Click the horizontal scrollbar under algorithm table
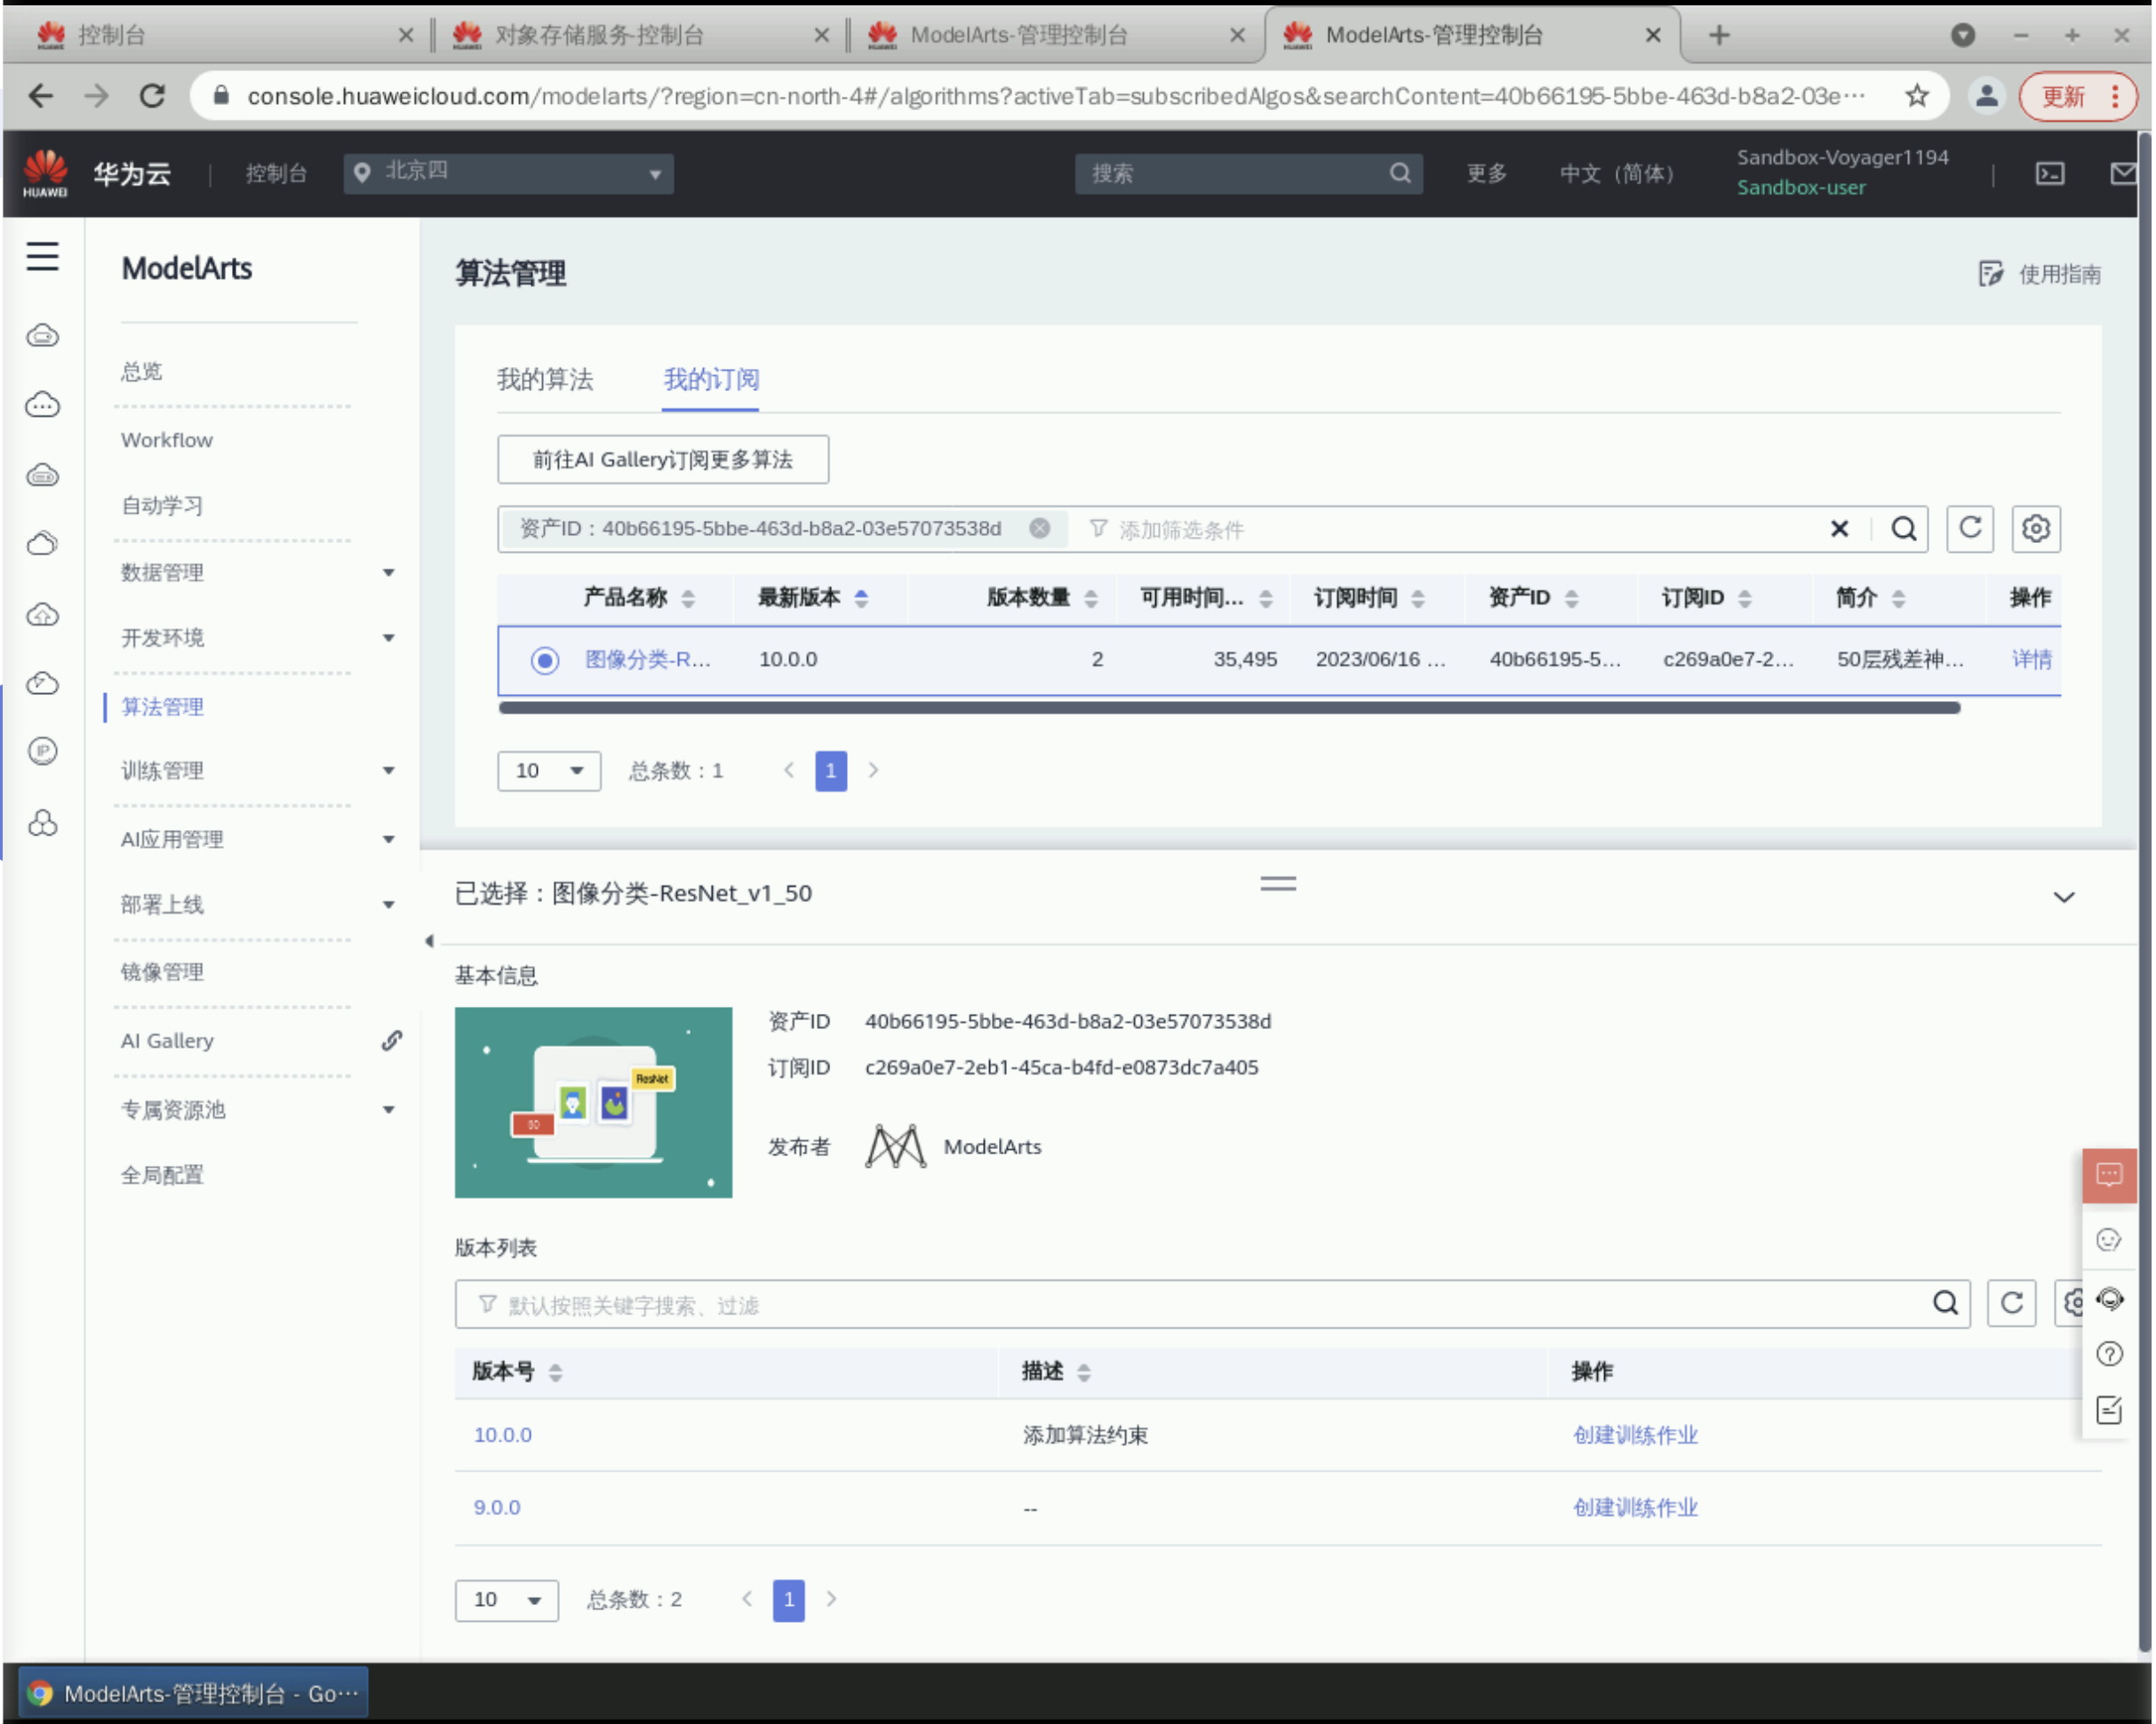Image resolution: width=2156 pixels, height=1724 pixels. point(1228,708)
